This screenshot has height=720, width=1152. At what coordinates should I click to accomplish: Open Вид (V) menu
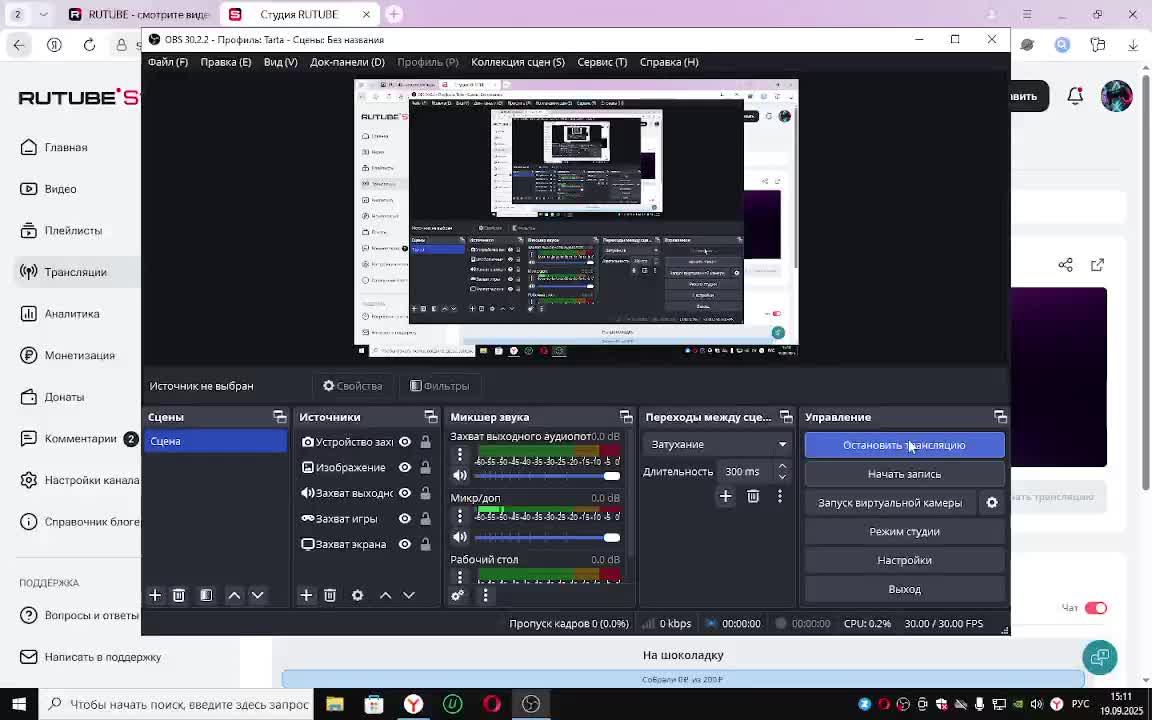[281, 62]
